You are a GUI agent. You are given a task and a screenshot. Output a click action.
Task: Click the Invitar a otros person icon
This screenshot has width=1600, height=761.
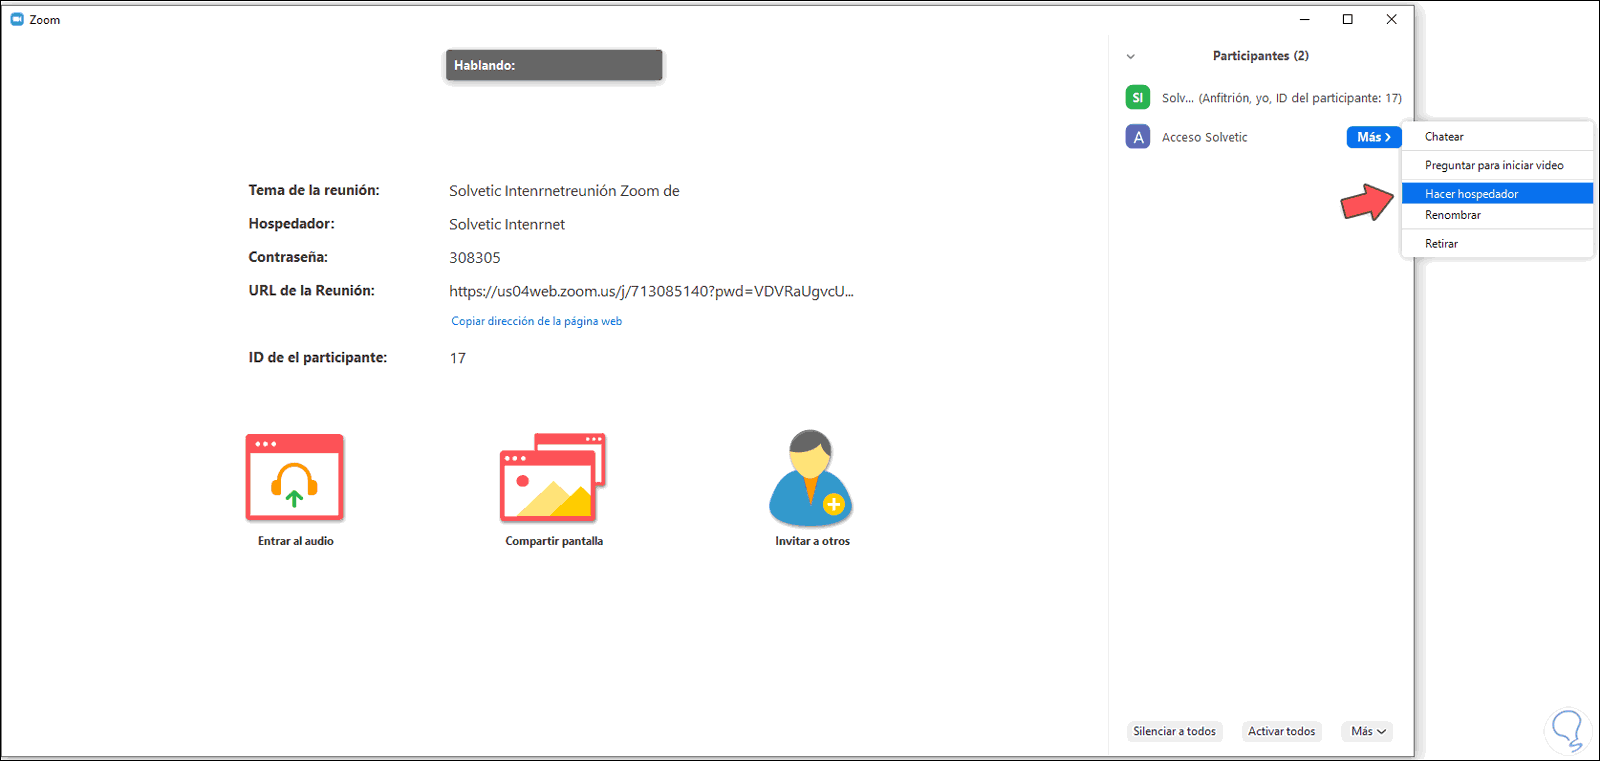(811, 478)
